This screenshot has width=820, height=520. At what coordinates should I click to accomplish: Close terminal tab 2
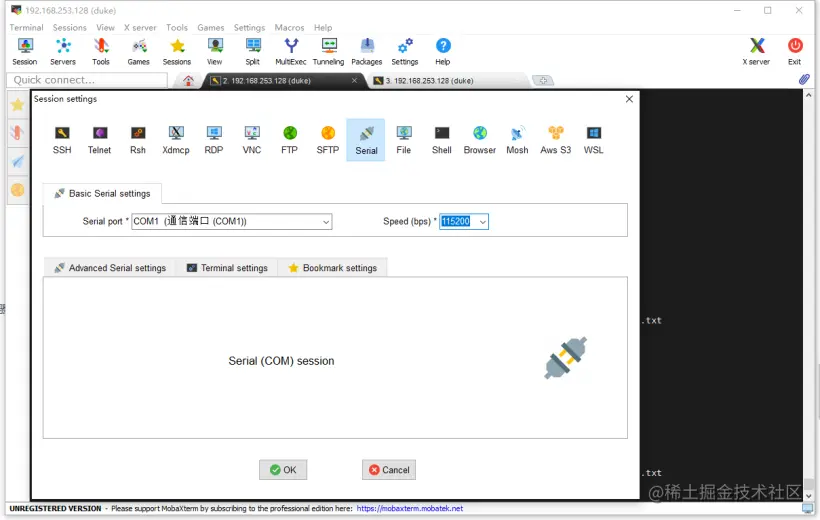click(x=354, y=80)
